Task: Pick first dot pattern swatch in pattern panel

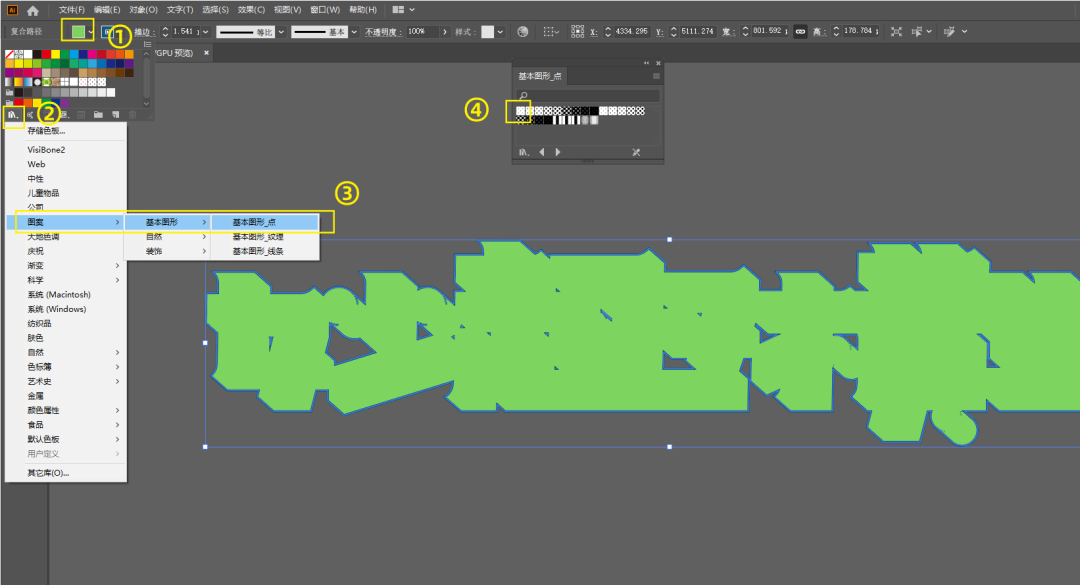Action: click(521, 110)
